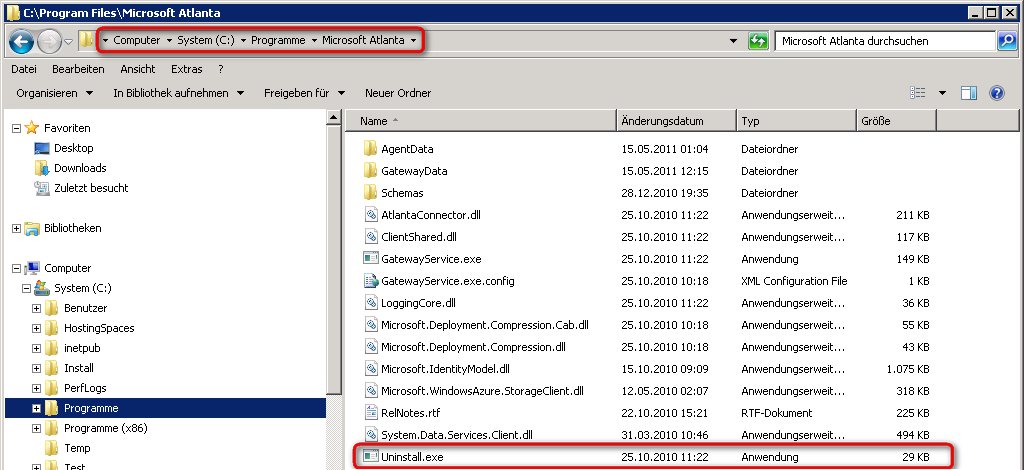Expand the Benutzer folder in tree
The height and width of the screenshot is (470, 1024).
[x=37, y=308]
